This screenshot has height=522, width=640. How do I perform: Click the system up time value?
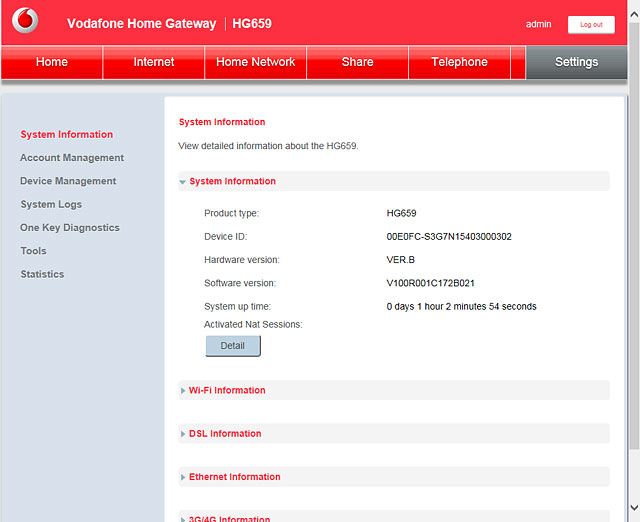[461, 307]
